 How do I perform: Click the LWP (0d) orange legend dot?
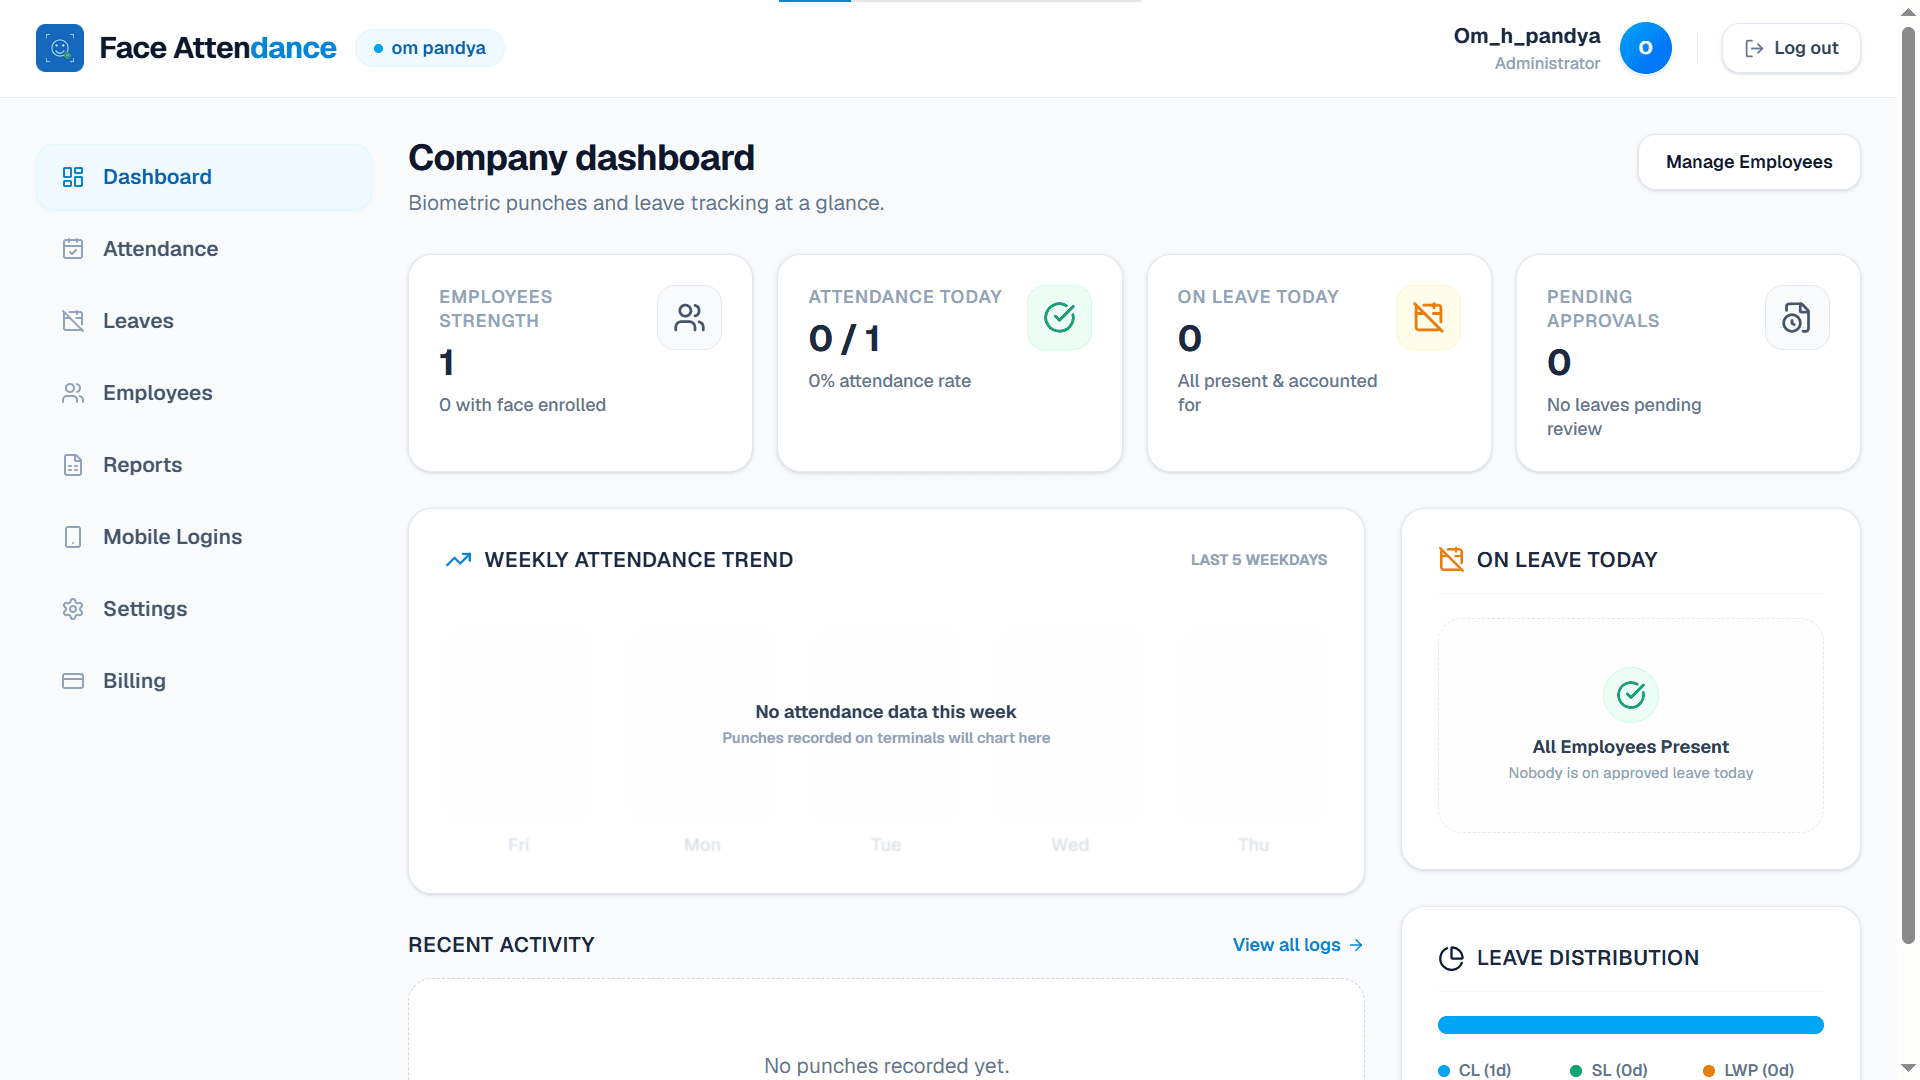coord(1709,1071)
